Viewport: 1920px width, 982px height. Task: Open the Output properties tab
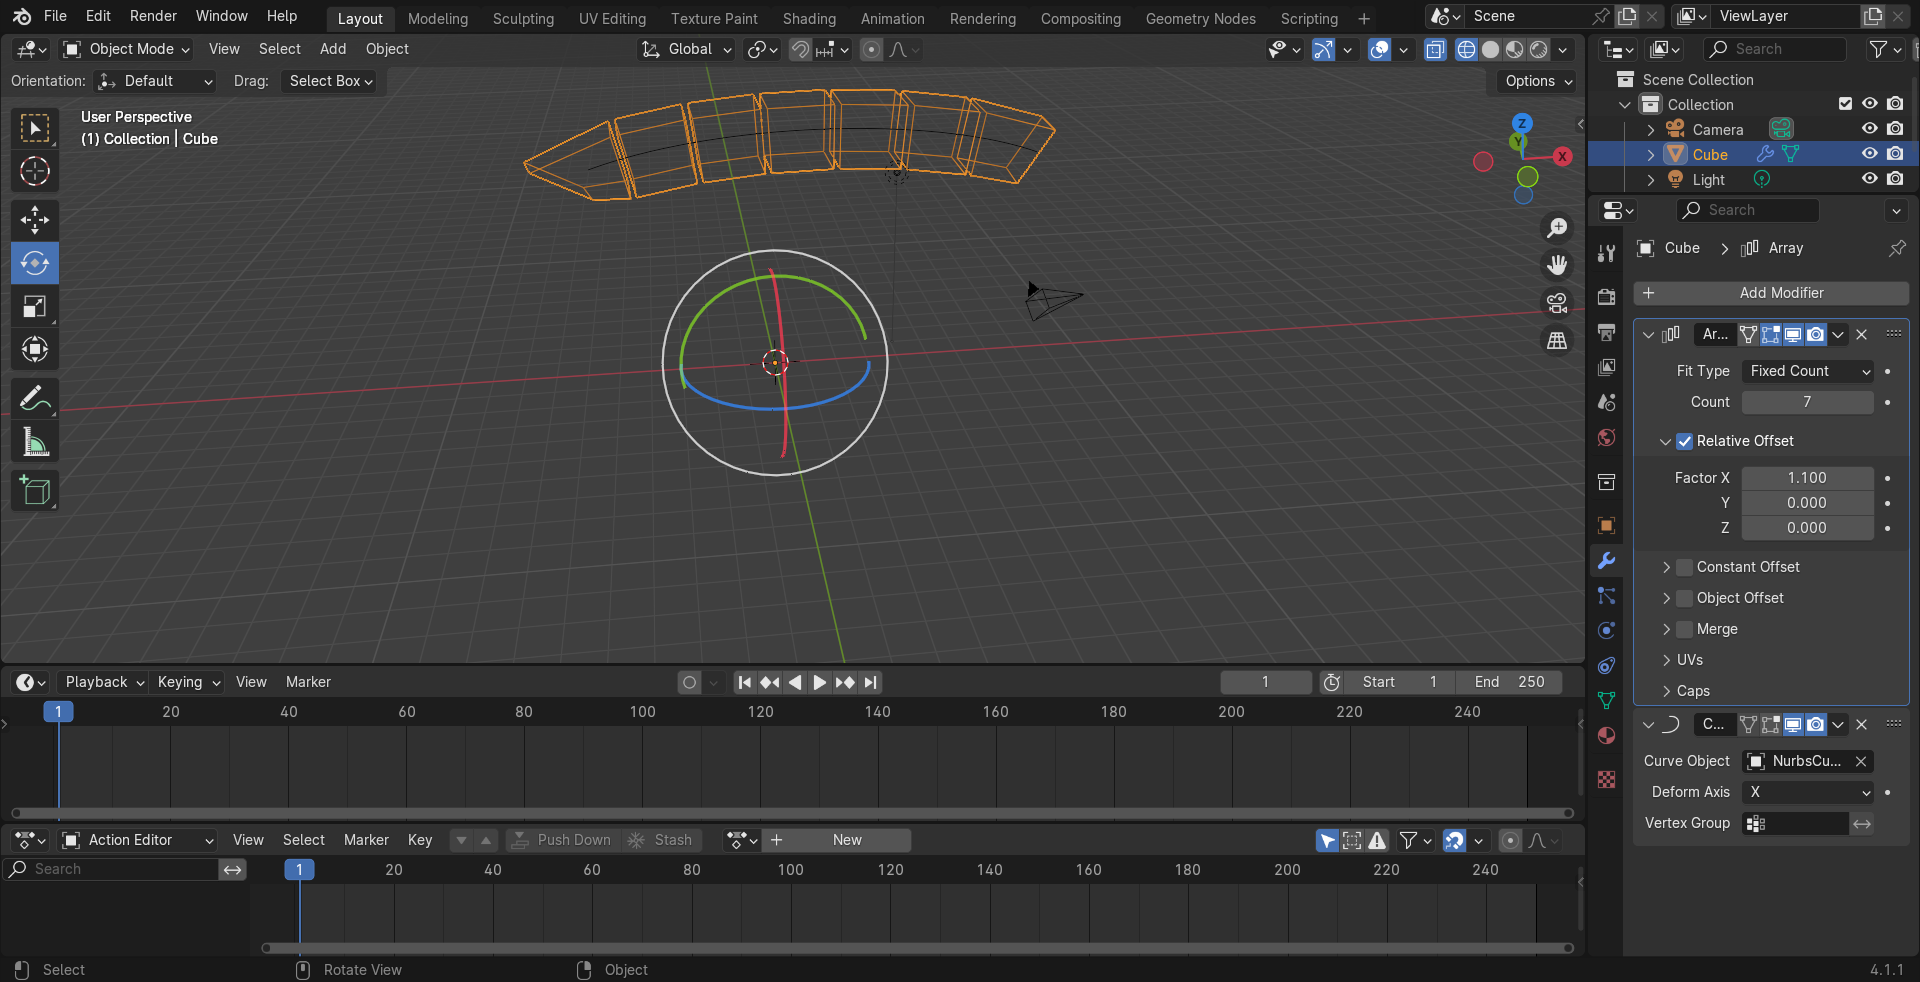tap(1606, 332)
